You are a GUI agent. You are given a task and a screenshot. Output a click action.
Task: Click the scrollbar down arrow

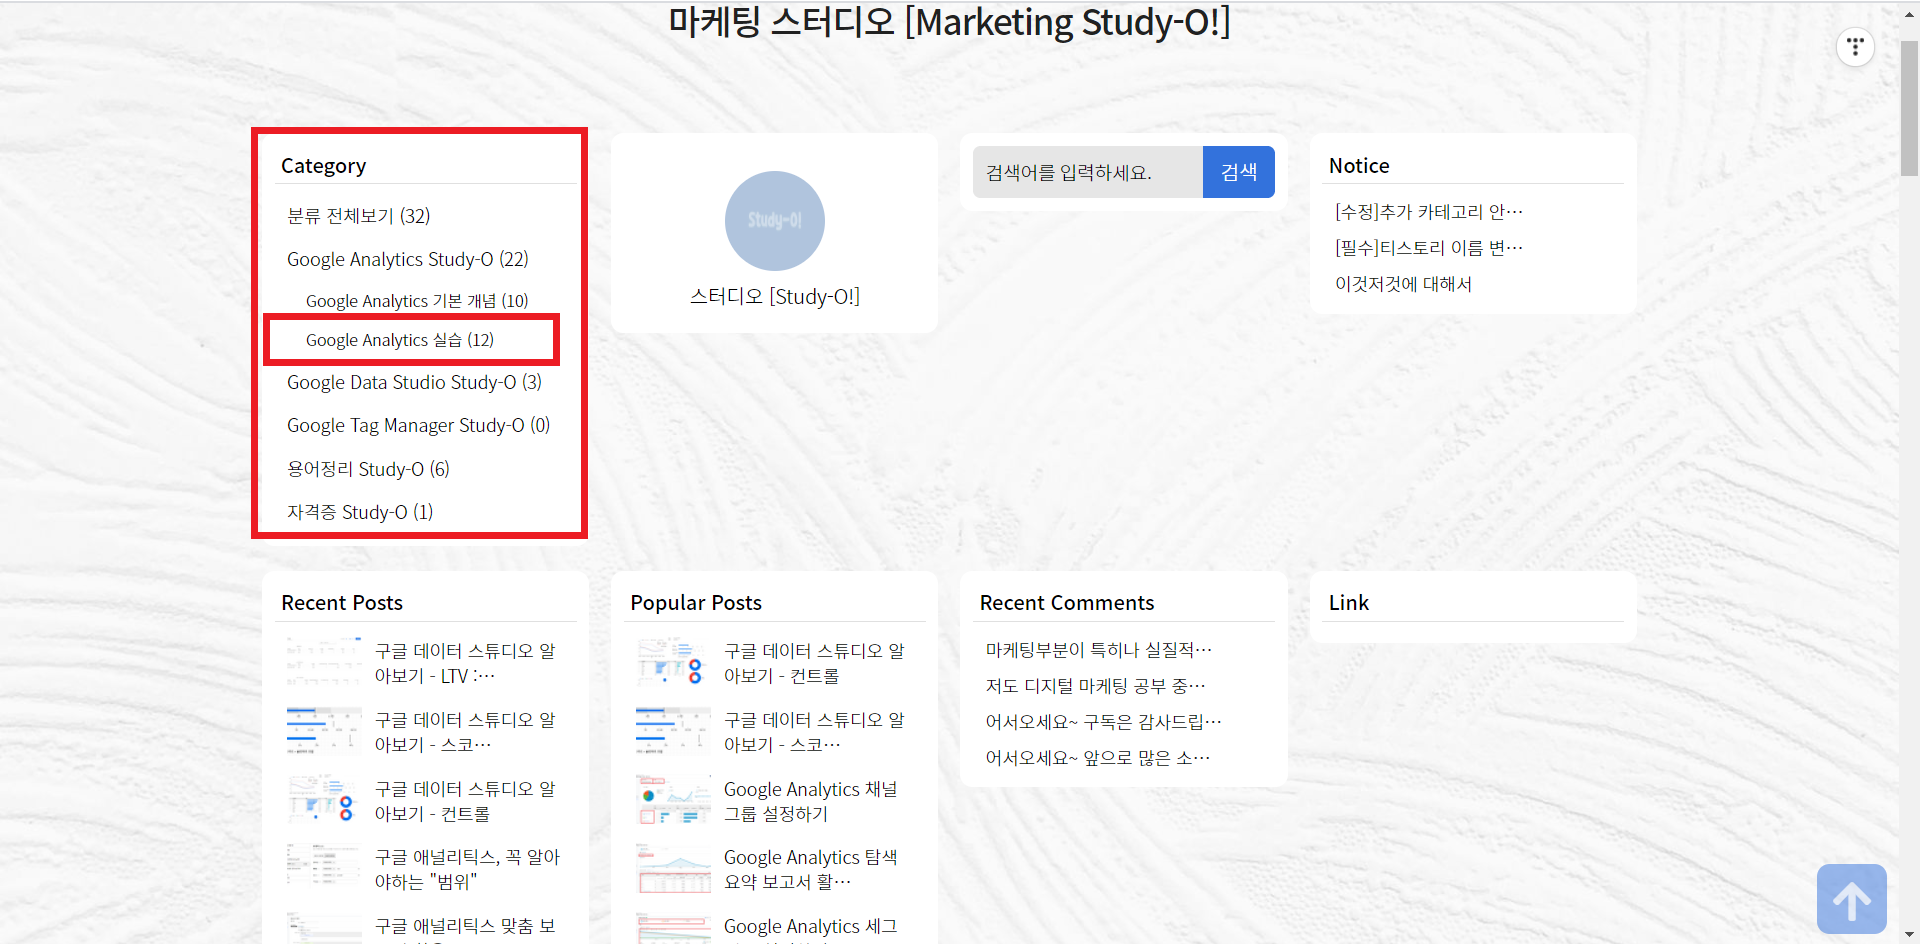[1909, 935]
